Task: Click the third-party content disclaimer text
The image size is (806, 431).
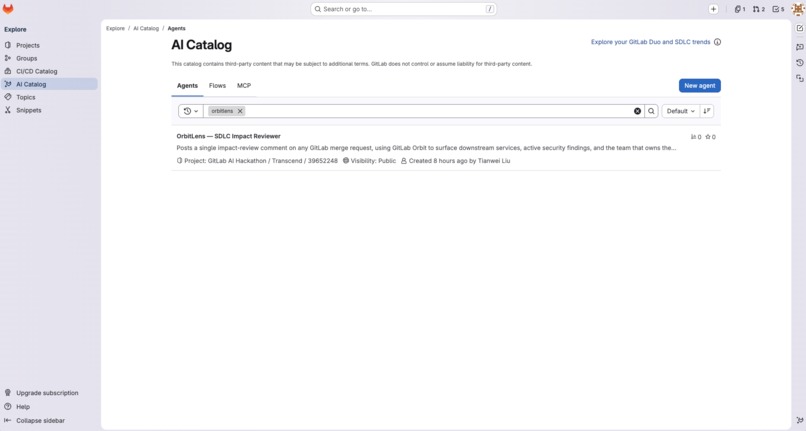Action: point(352,64)
